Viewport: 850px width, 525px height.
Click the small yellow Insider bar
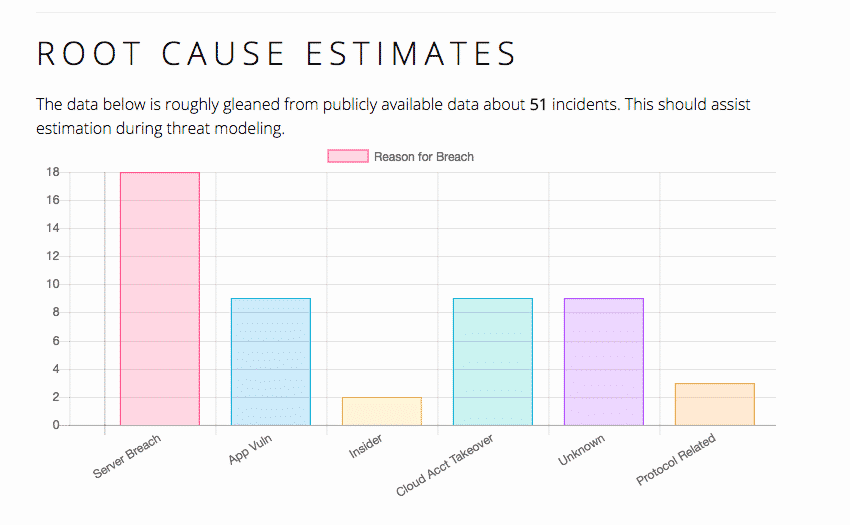pos(382,411)
